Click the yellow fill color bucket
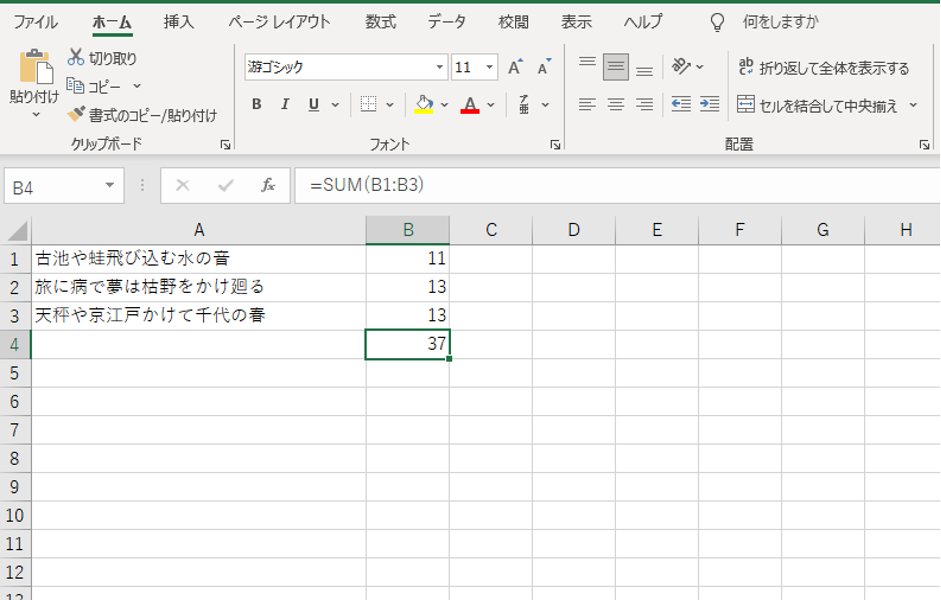This screenshot has width=941, height=600. coord(424,104)
